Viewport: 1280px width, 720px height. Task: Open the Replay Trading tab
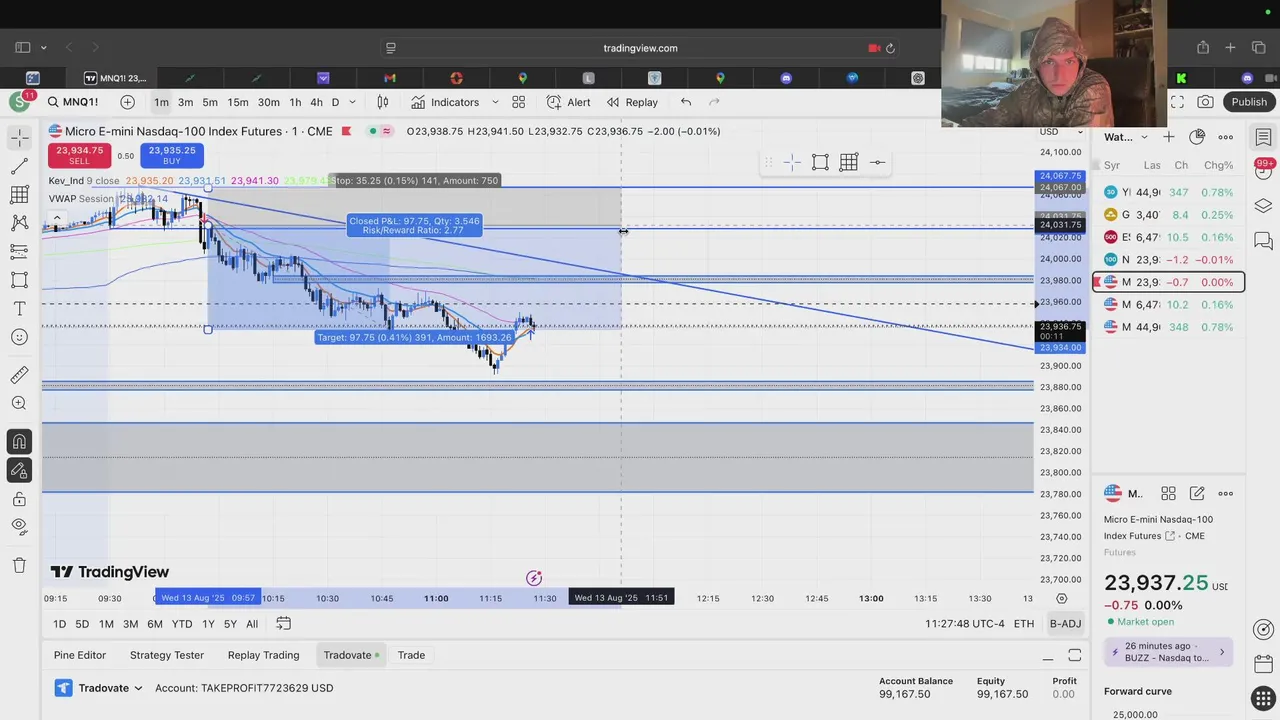tap(263, 655)
